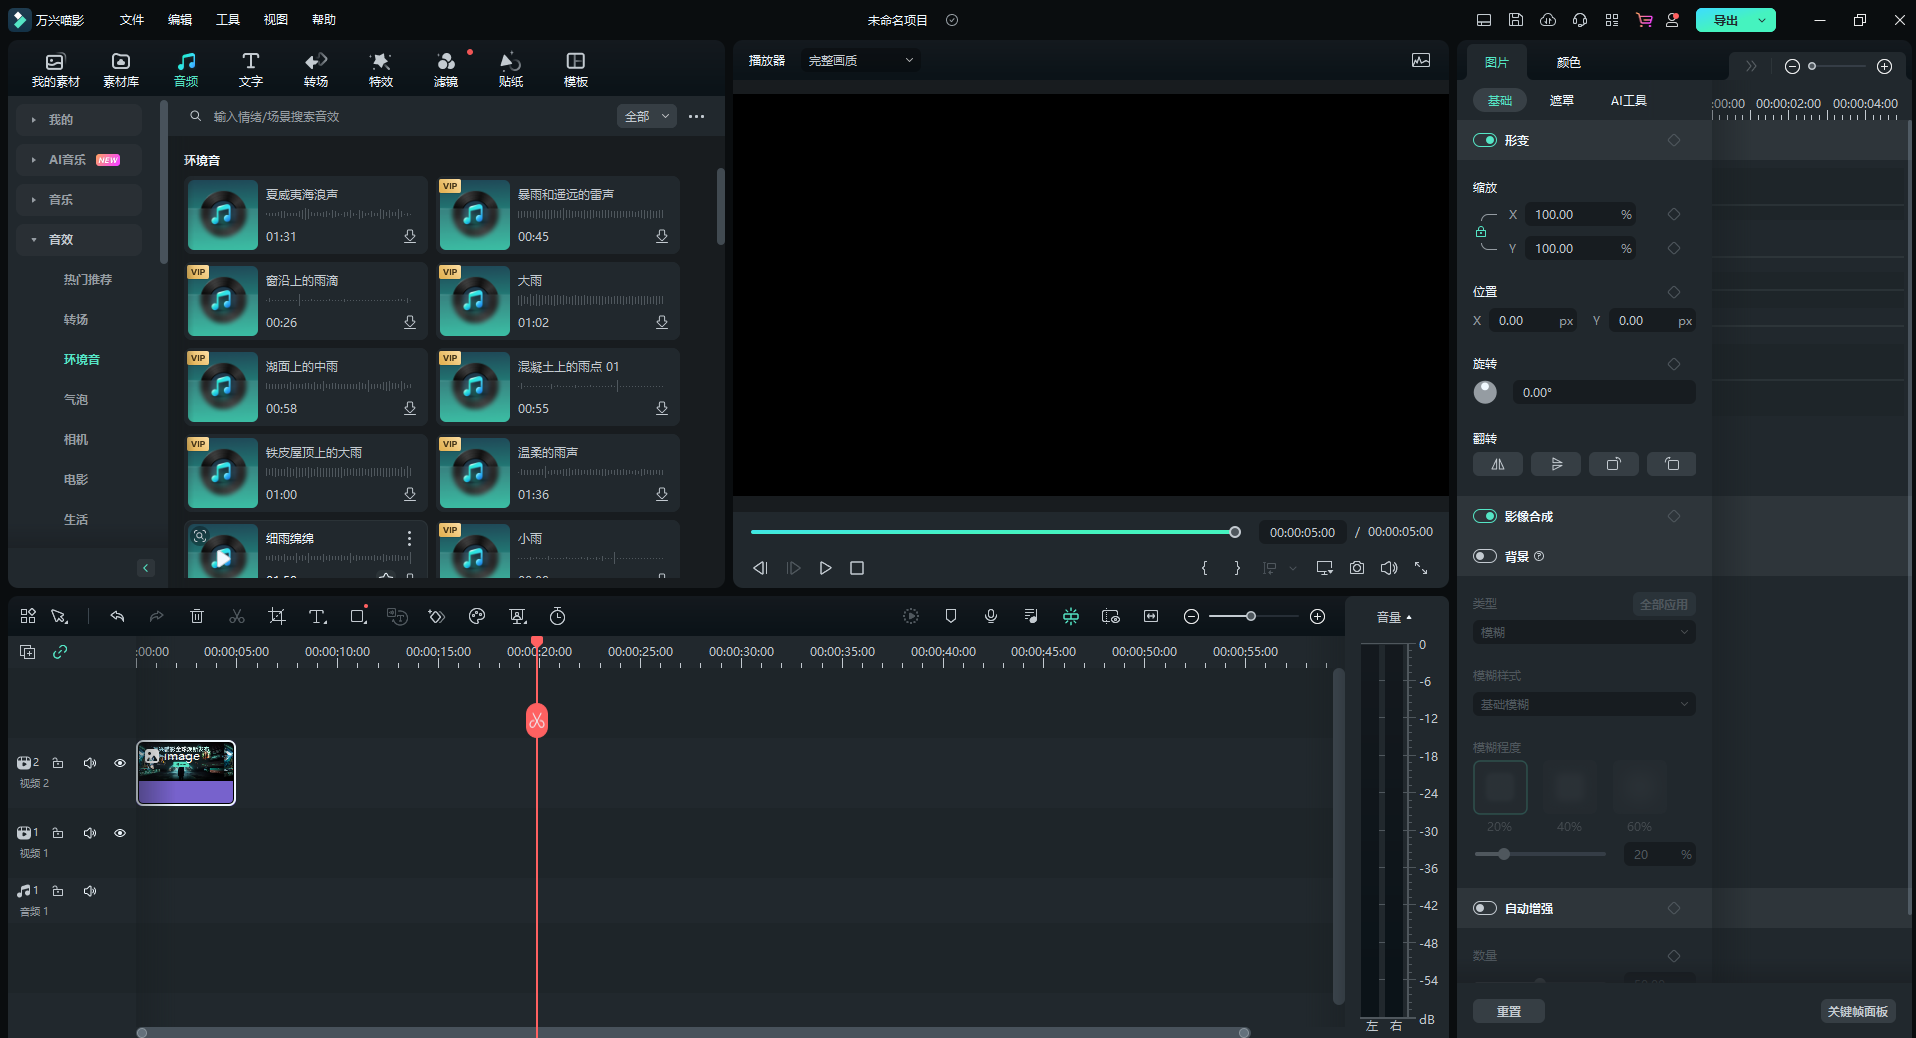Toggle the 形变 transform switch
This screenshot has width=1916, height=1038.
[x=1485, y=140]
